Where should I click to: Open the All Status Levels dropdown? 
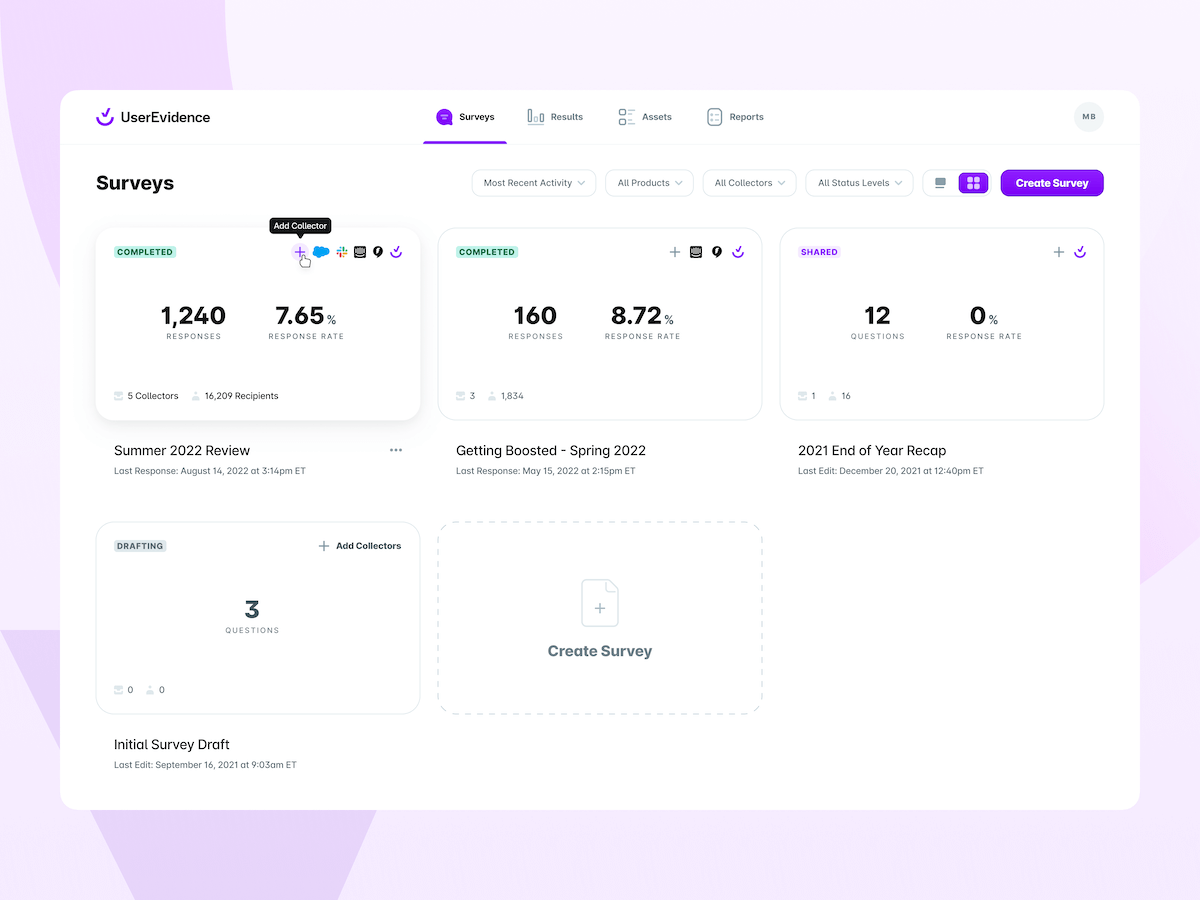point(859,183)
